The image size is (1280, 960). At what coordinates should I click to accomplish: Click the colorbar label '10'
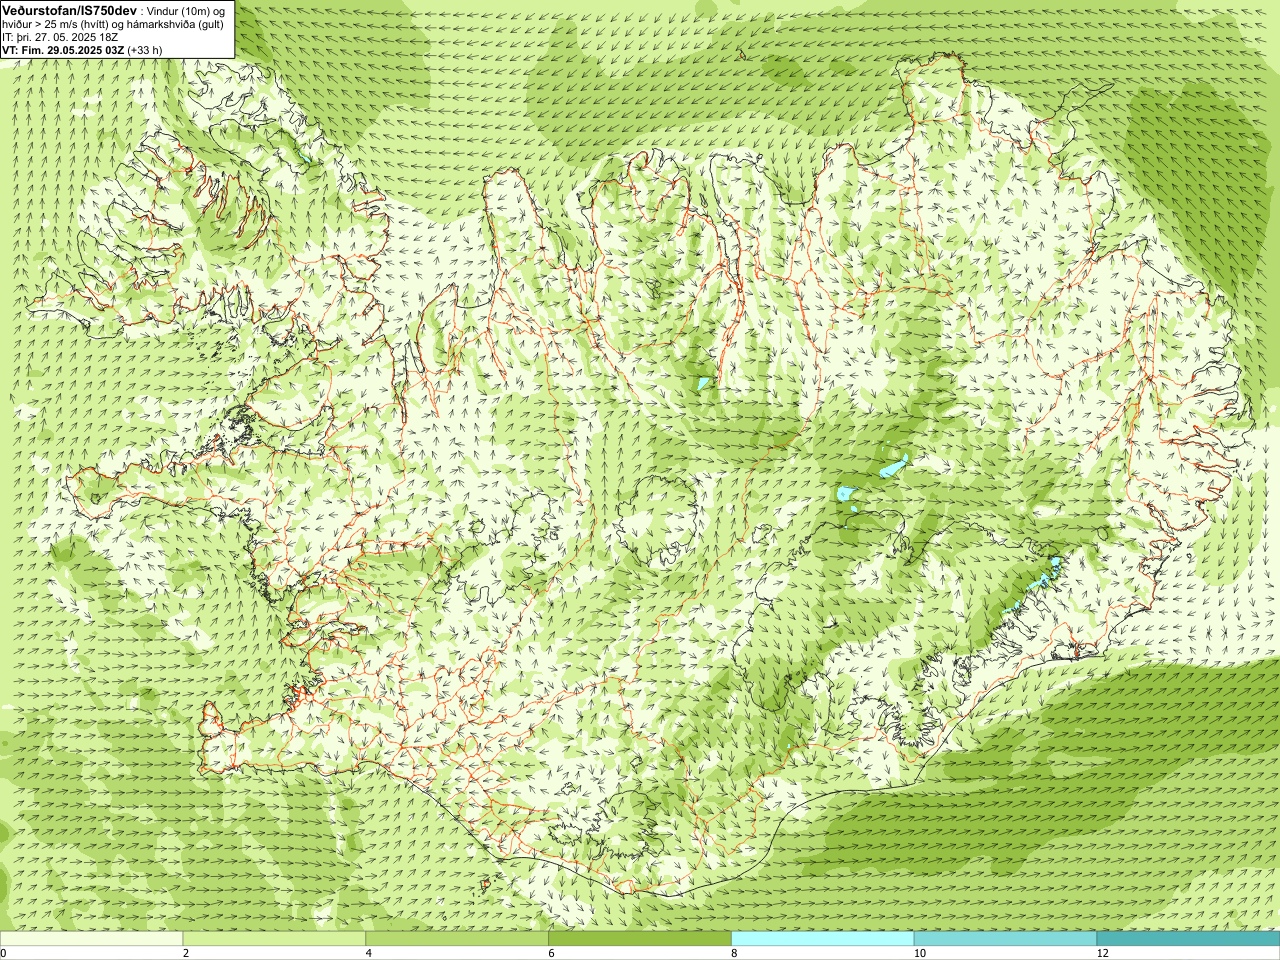[919, 954]
